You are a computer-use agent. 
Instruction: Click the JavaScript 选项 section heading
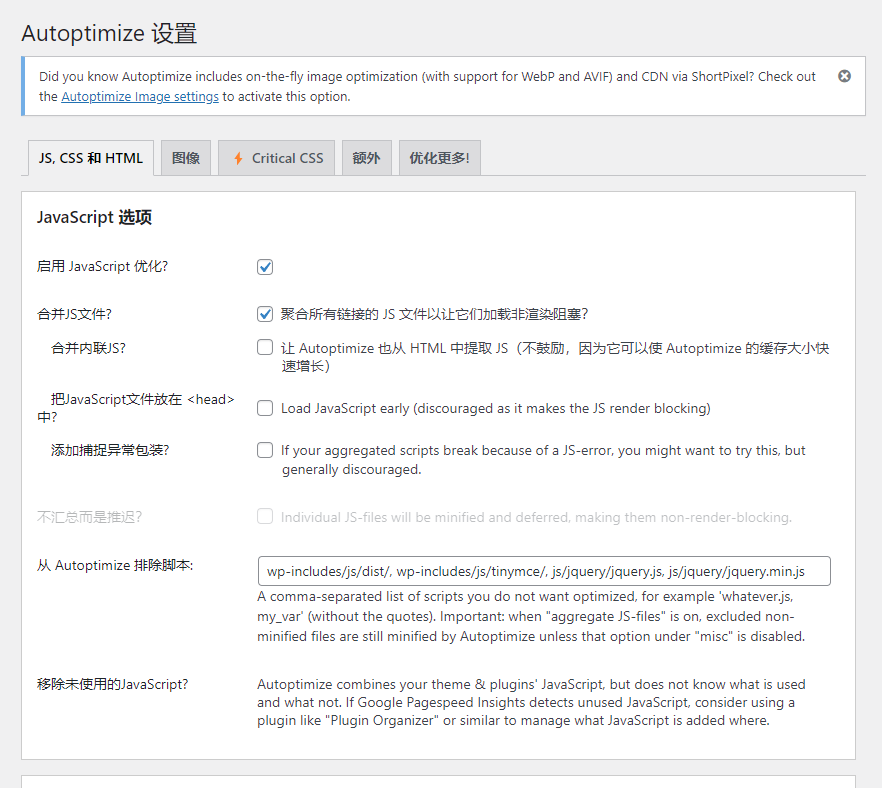94,217
